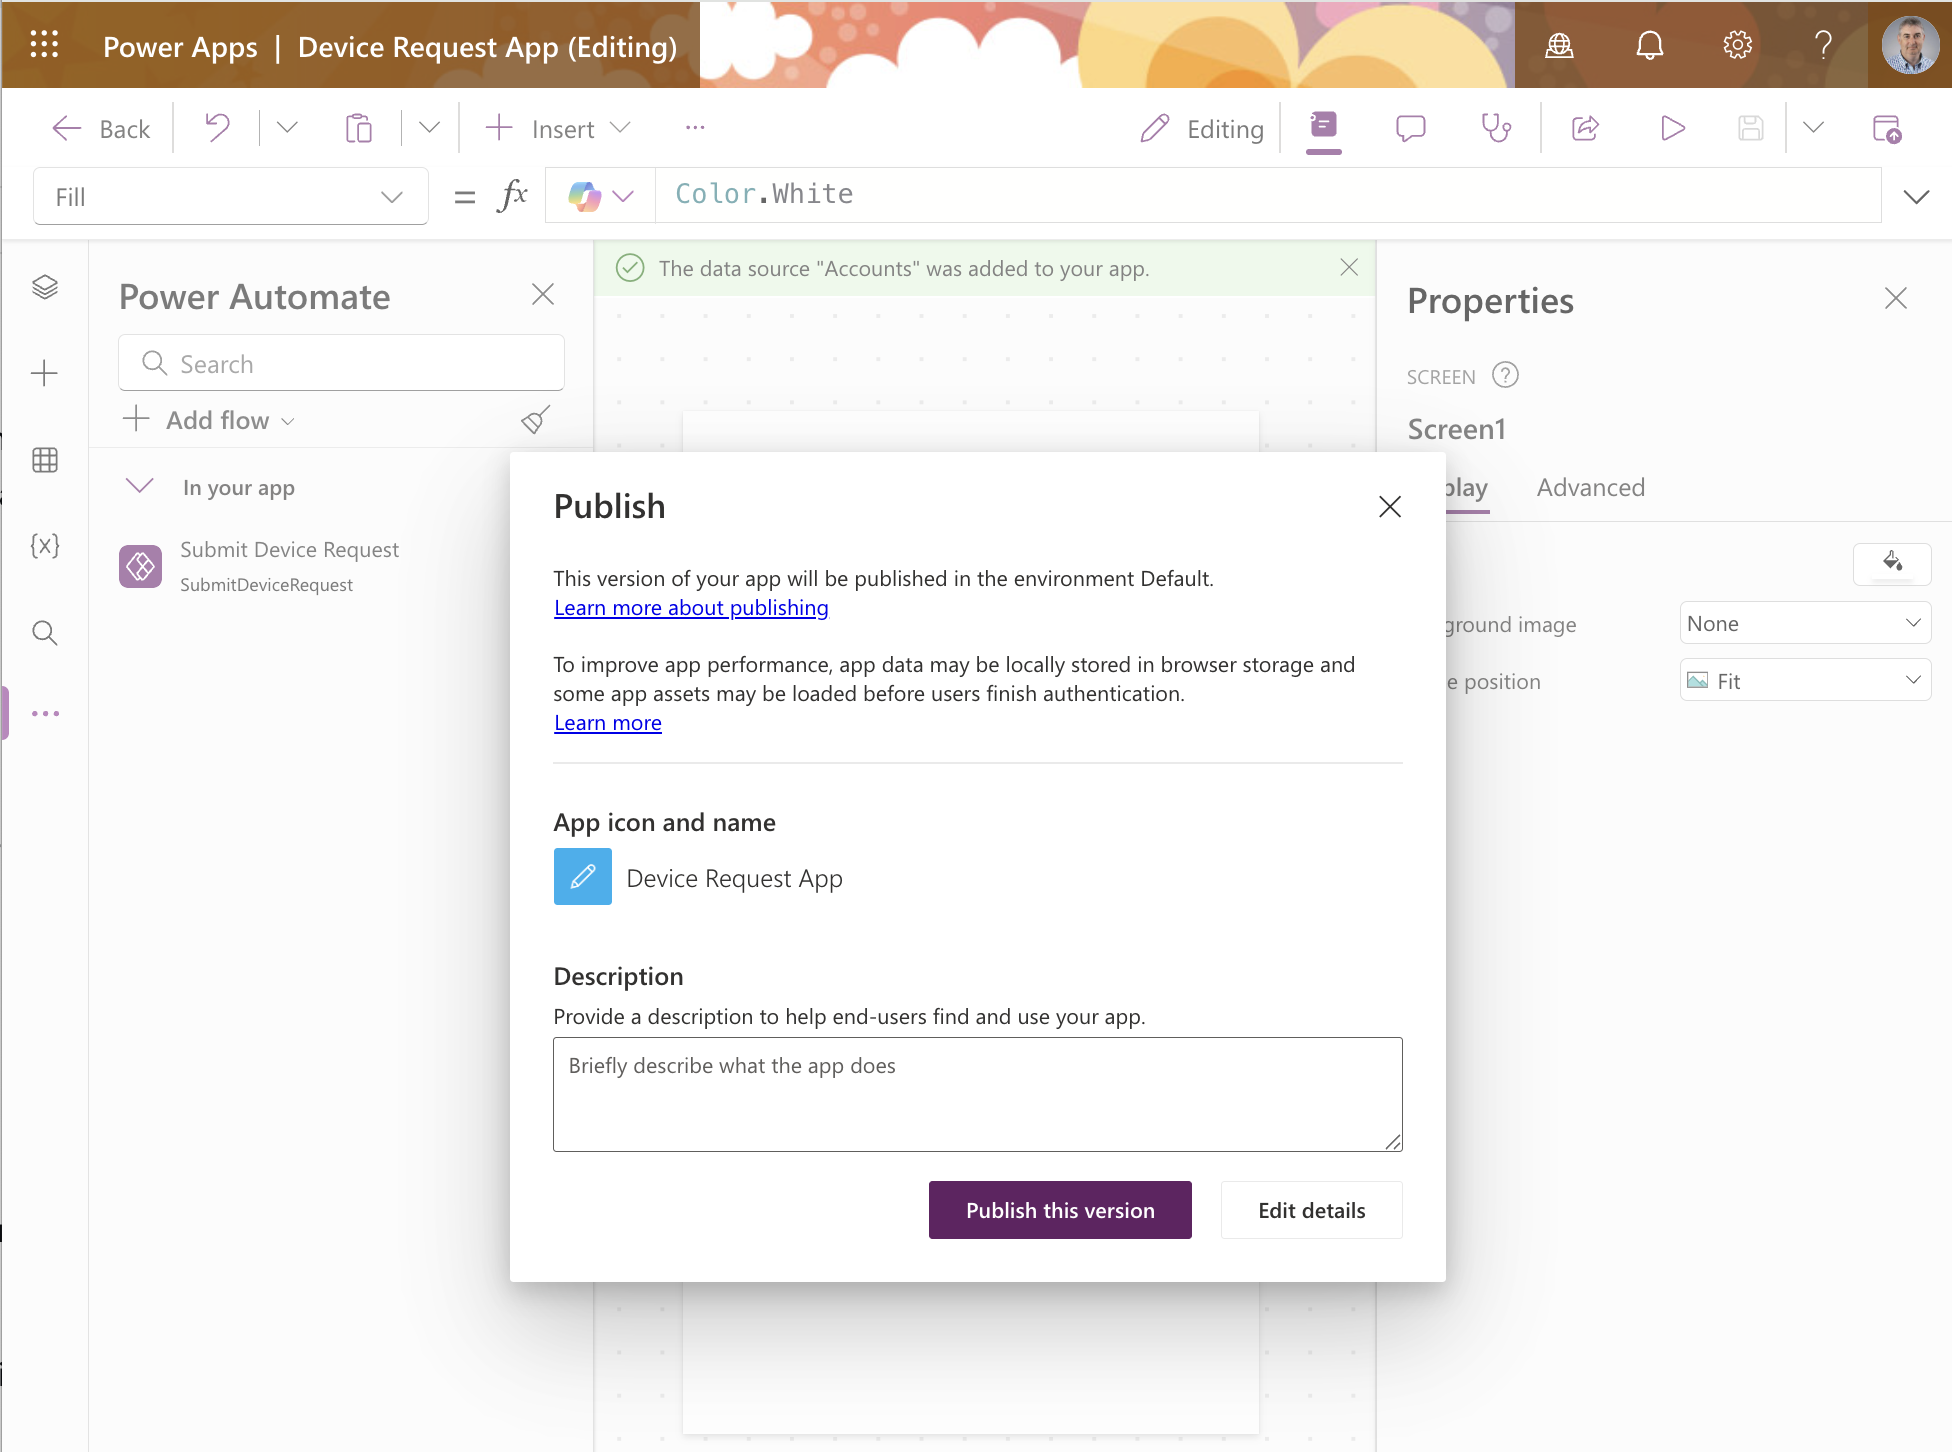Close the Power Automate panel
Viewport: 1952px width, 1452px height.
pyautogui.click(x=543, y=295)
